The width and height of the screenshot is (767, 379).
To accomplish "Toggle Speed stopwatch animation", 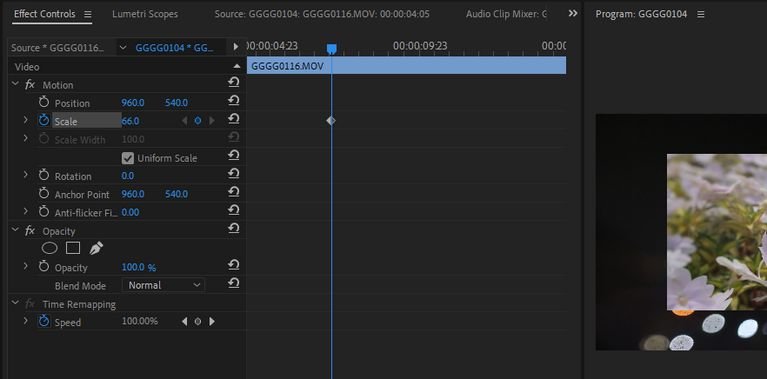I will point(44,322).
